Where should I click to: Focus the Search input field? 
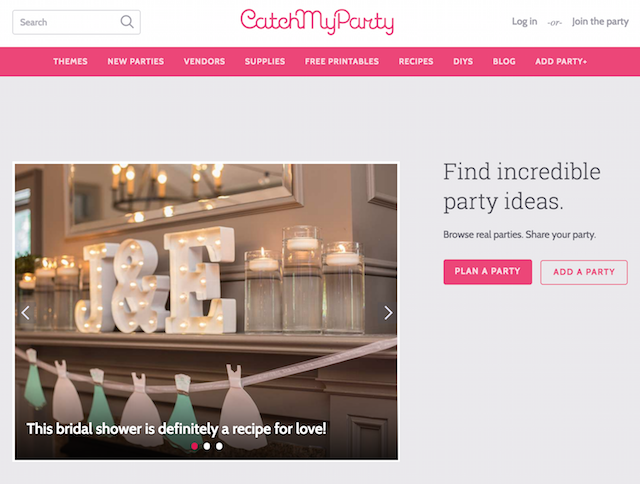click(76, 22)
